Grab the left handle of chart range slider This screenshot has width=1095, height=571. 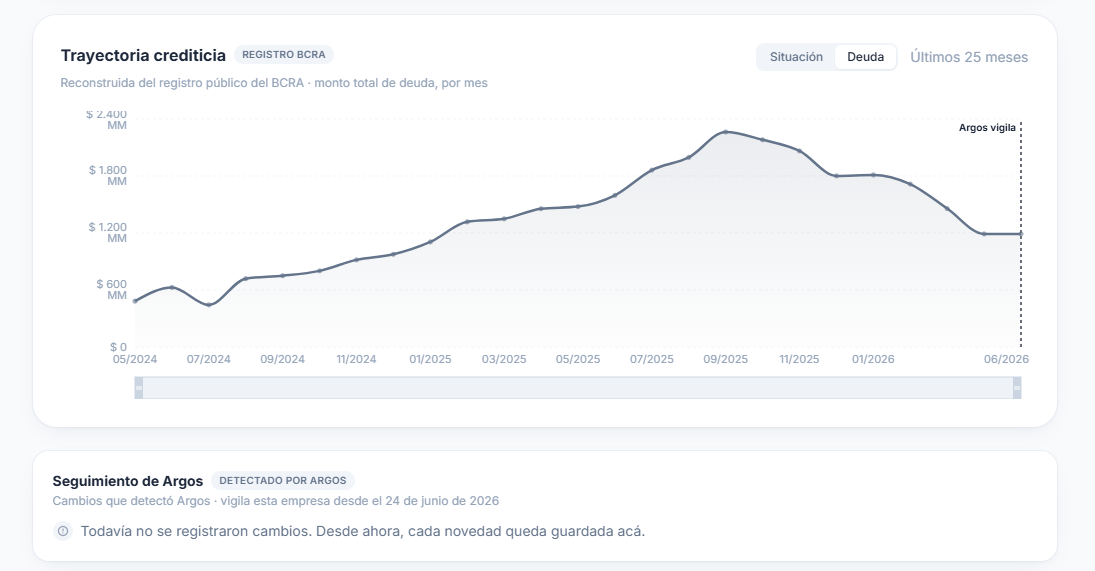point(139,388)
